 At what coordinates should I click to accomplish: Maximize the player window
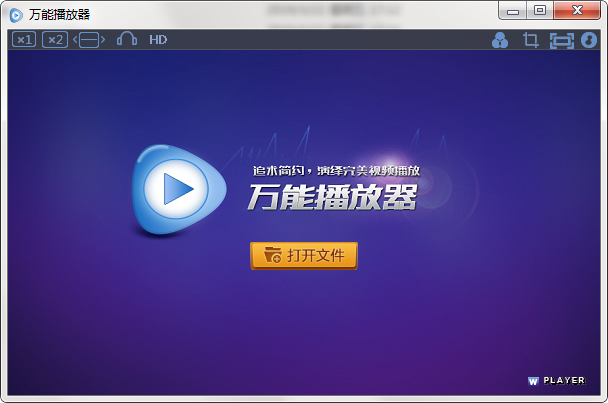540,11
